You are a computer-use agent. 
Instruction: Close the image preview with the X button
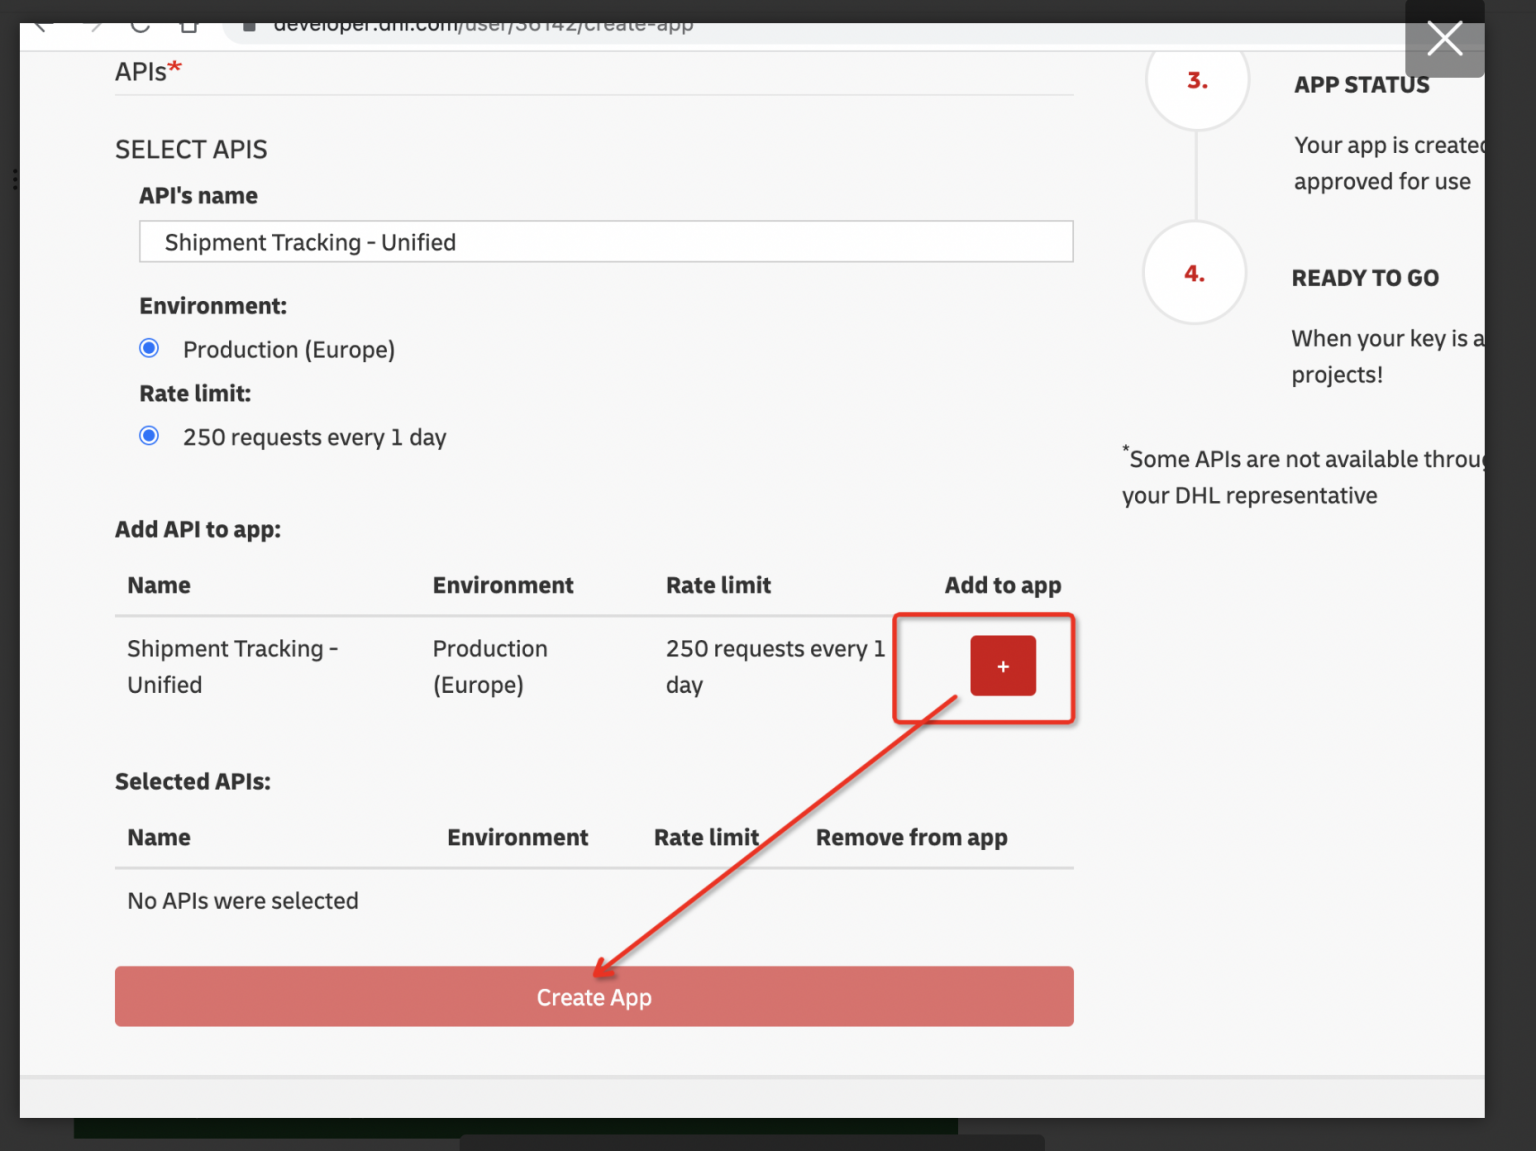click(1444, 39)
